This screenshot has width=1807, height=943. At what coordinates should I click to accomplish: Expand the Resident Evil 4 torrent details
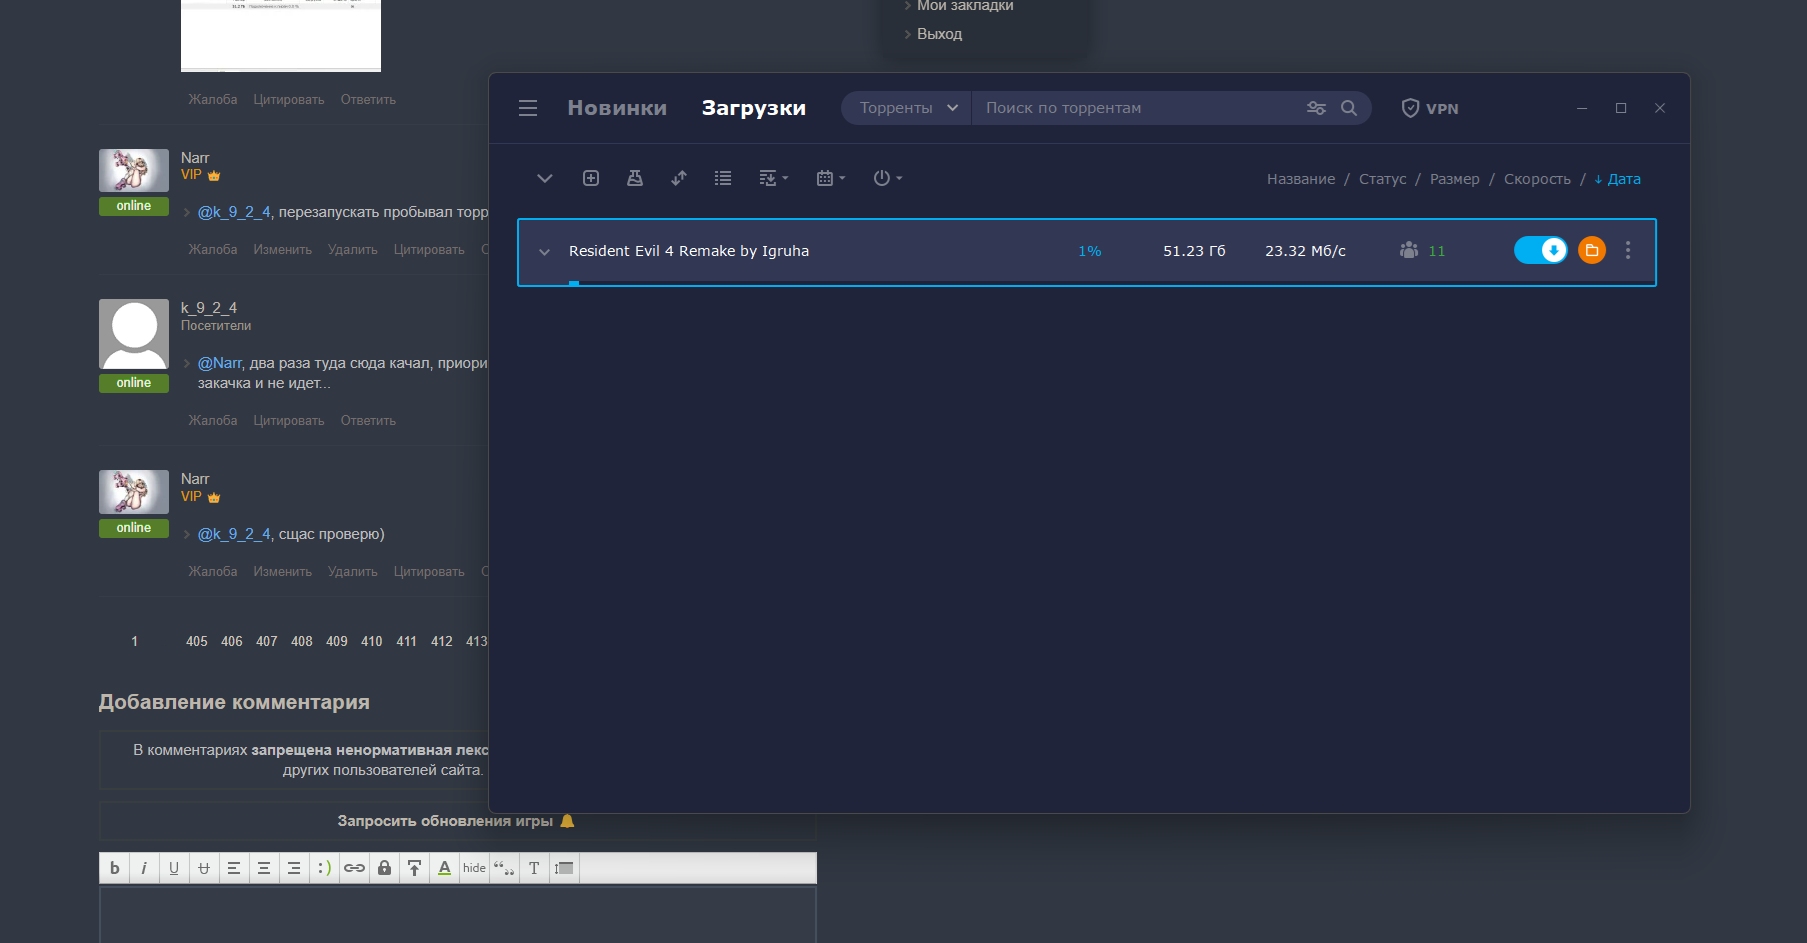544,252
